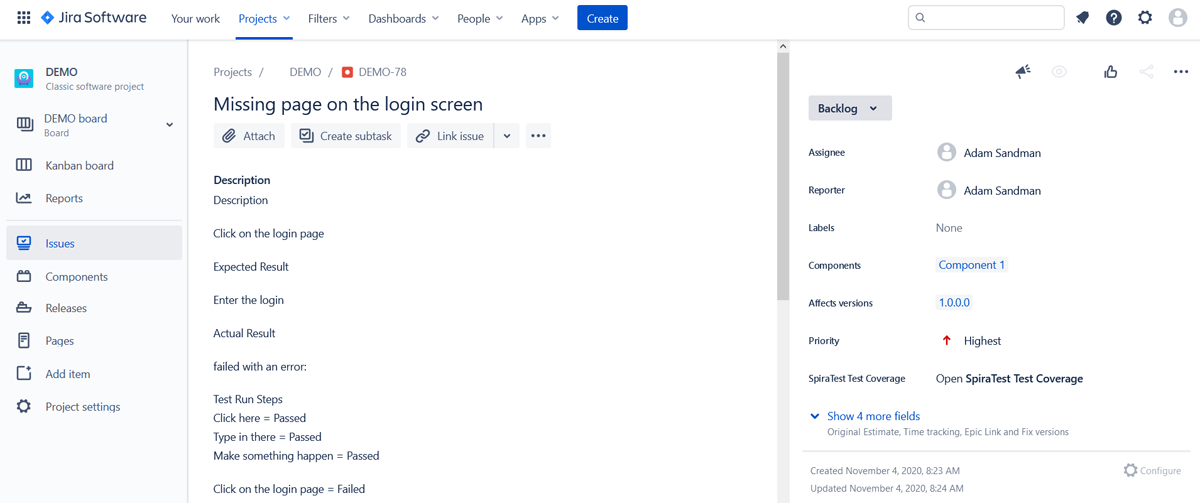Viewport: 1200px width, 503px height.
Task: Vote for issue with thumbs-up icon
Action: click(1110, 72)
